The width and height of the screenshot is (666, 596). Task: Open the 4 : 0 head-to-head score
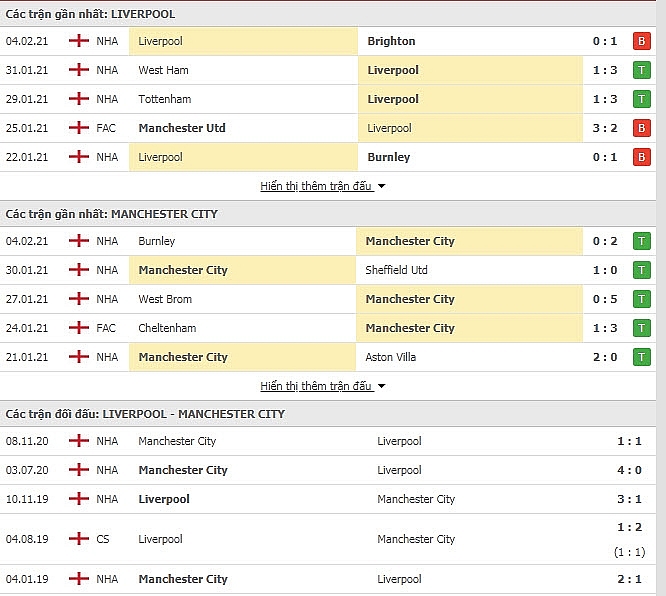tap(629, 470)
